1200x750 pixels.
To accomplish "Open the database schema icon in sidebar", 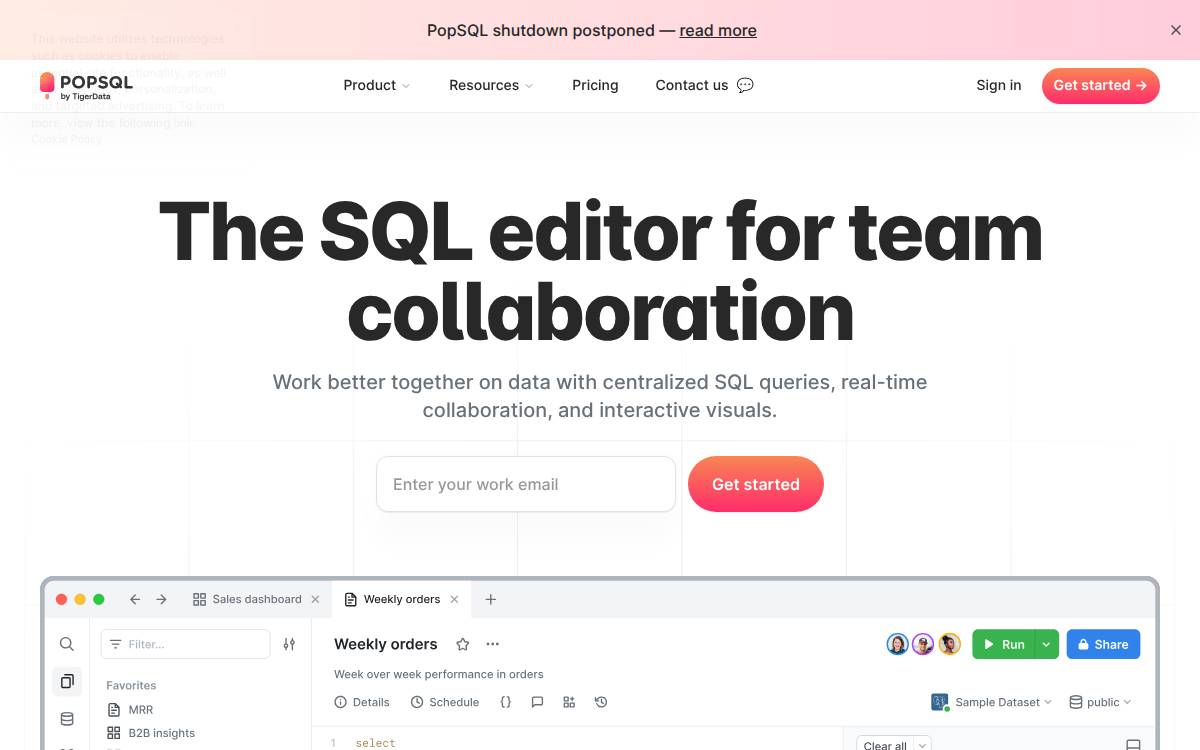I will tap(67, 718).
